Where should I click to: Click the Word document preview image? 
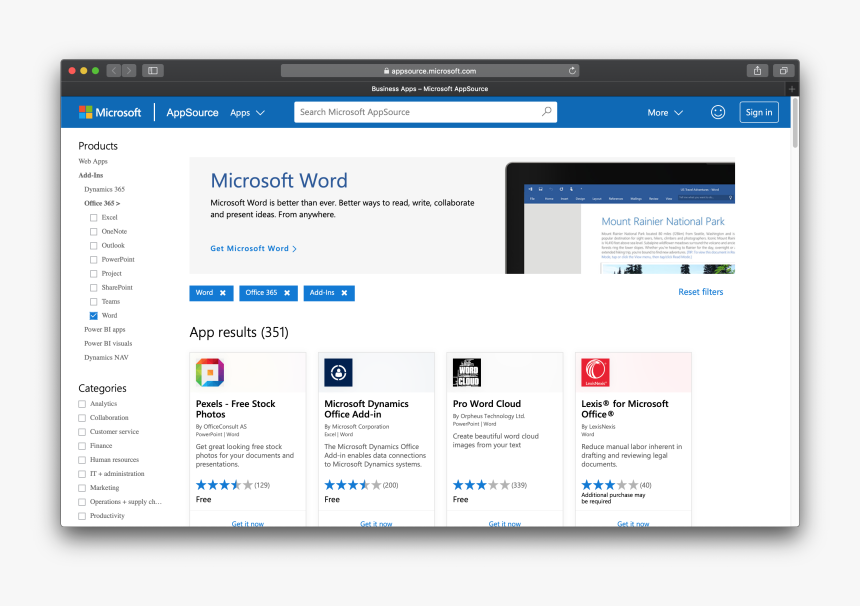[x=620, y=218]
